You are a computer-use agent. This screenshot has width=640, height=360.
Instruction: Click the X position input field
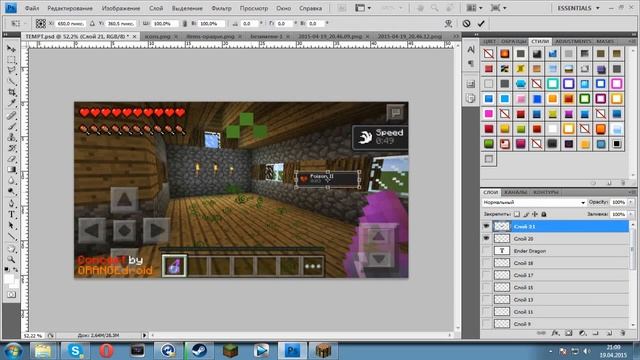[x=71, y=24]
